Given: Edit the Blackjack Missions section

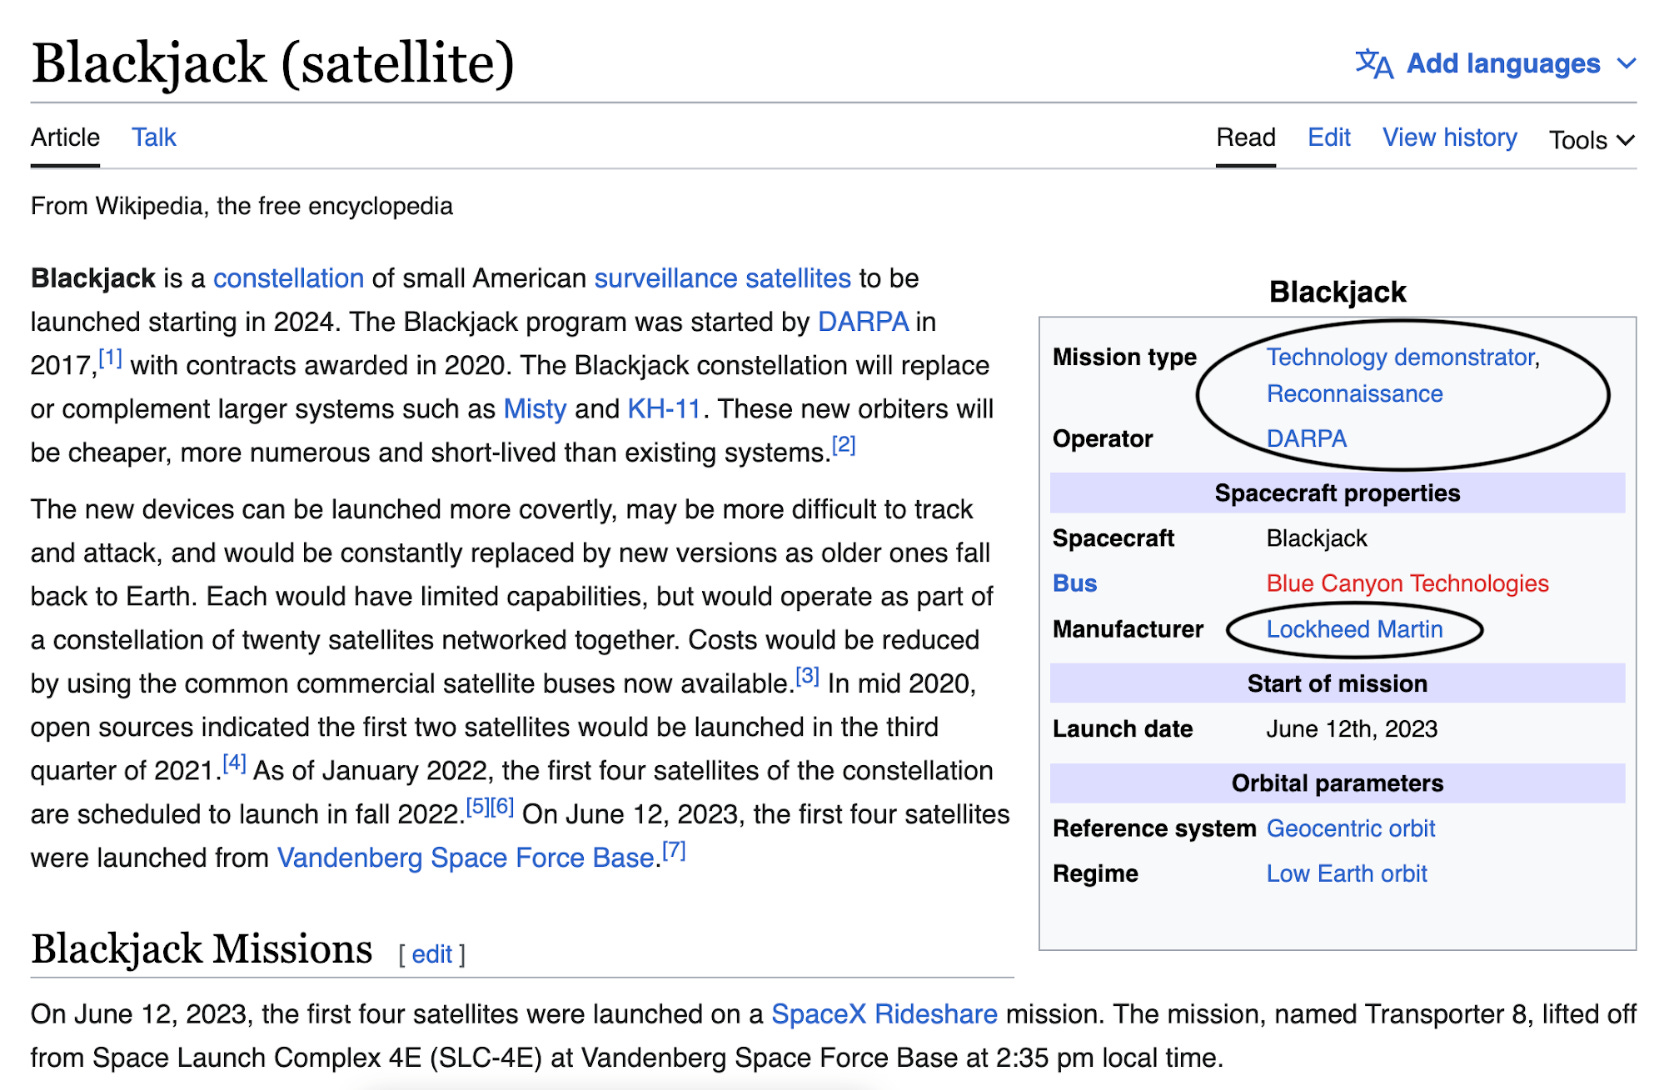Looking at the screenshot, I should [432, 955].
